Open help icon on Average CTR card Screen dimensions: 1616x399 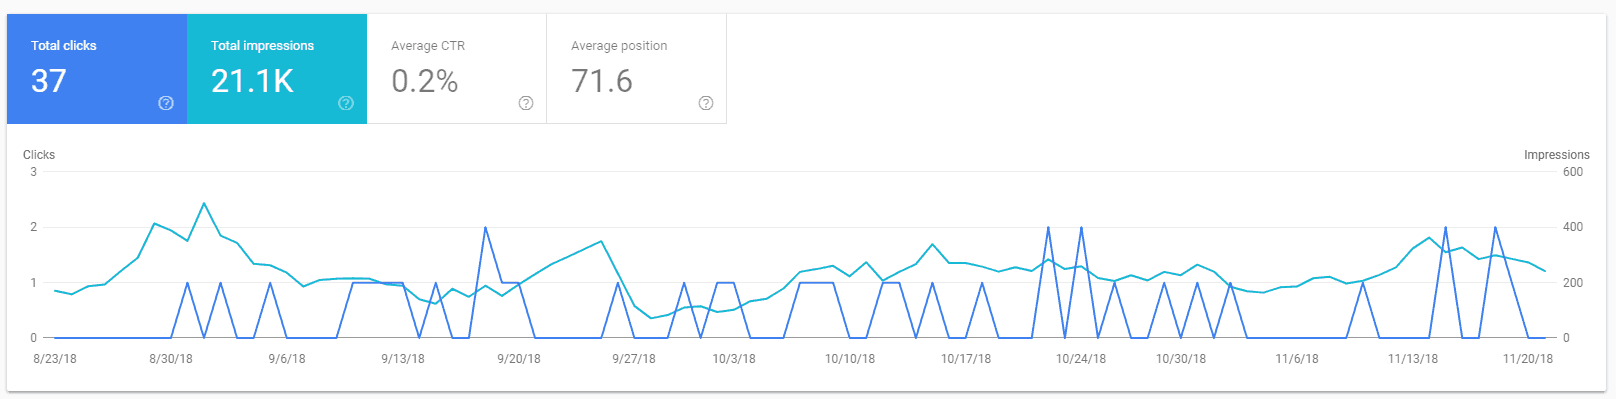tap(526, 103)
